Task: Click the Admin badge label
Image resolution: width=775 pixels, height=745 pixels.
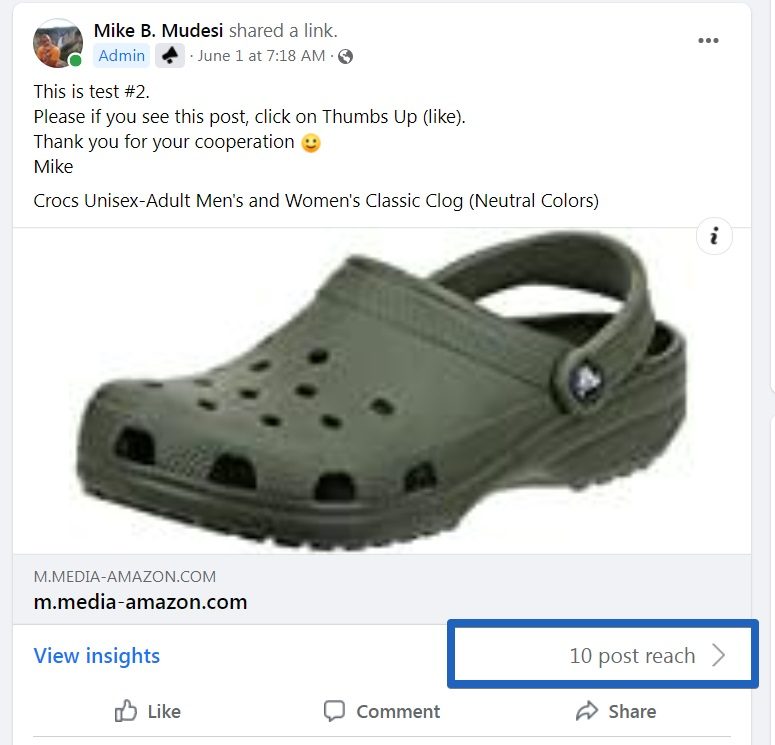Action: [122, 55]
